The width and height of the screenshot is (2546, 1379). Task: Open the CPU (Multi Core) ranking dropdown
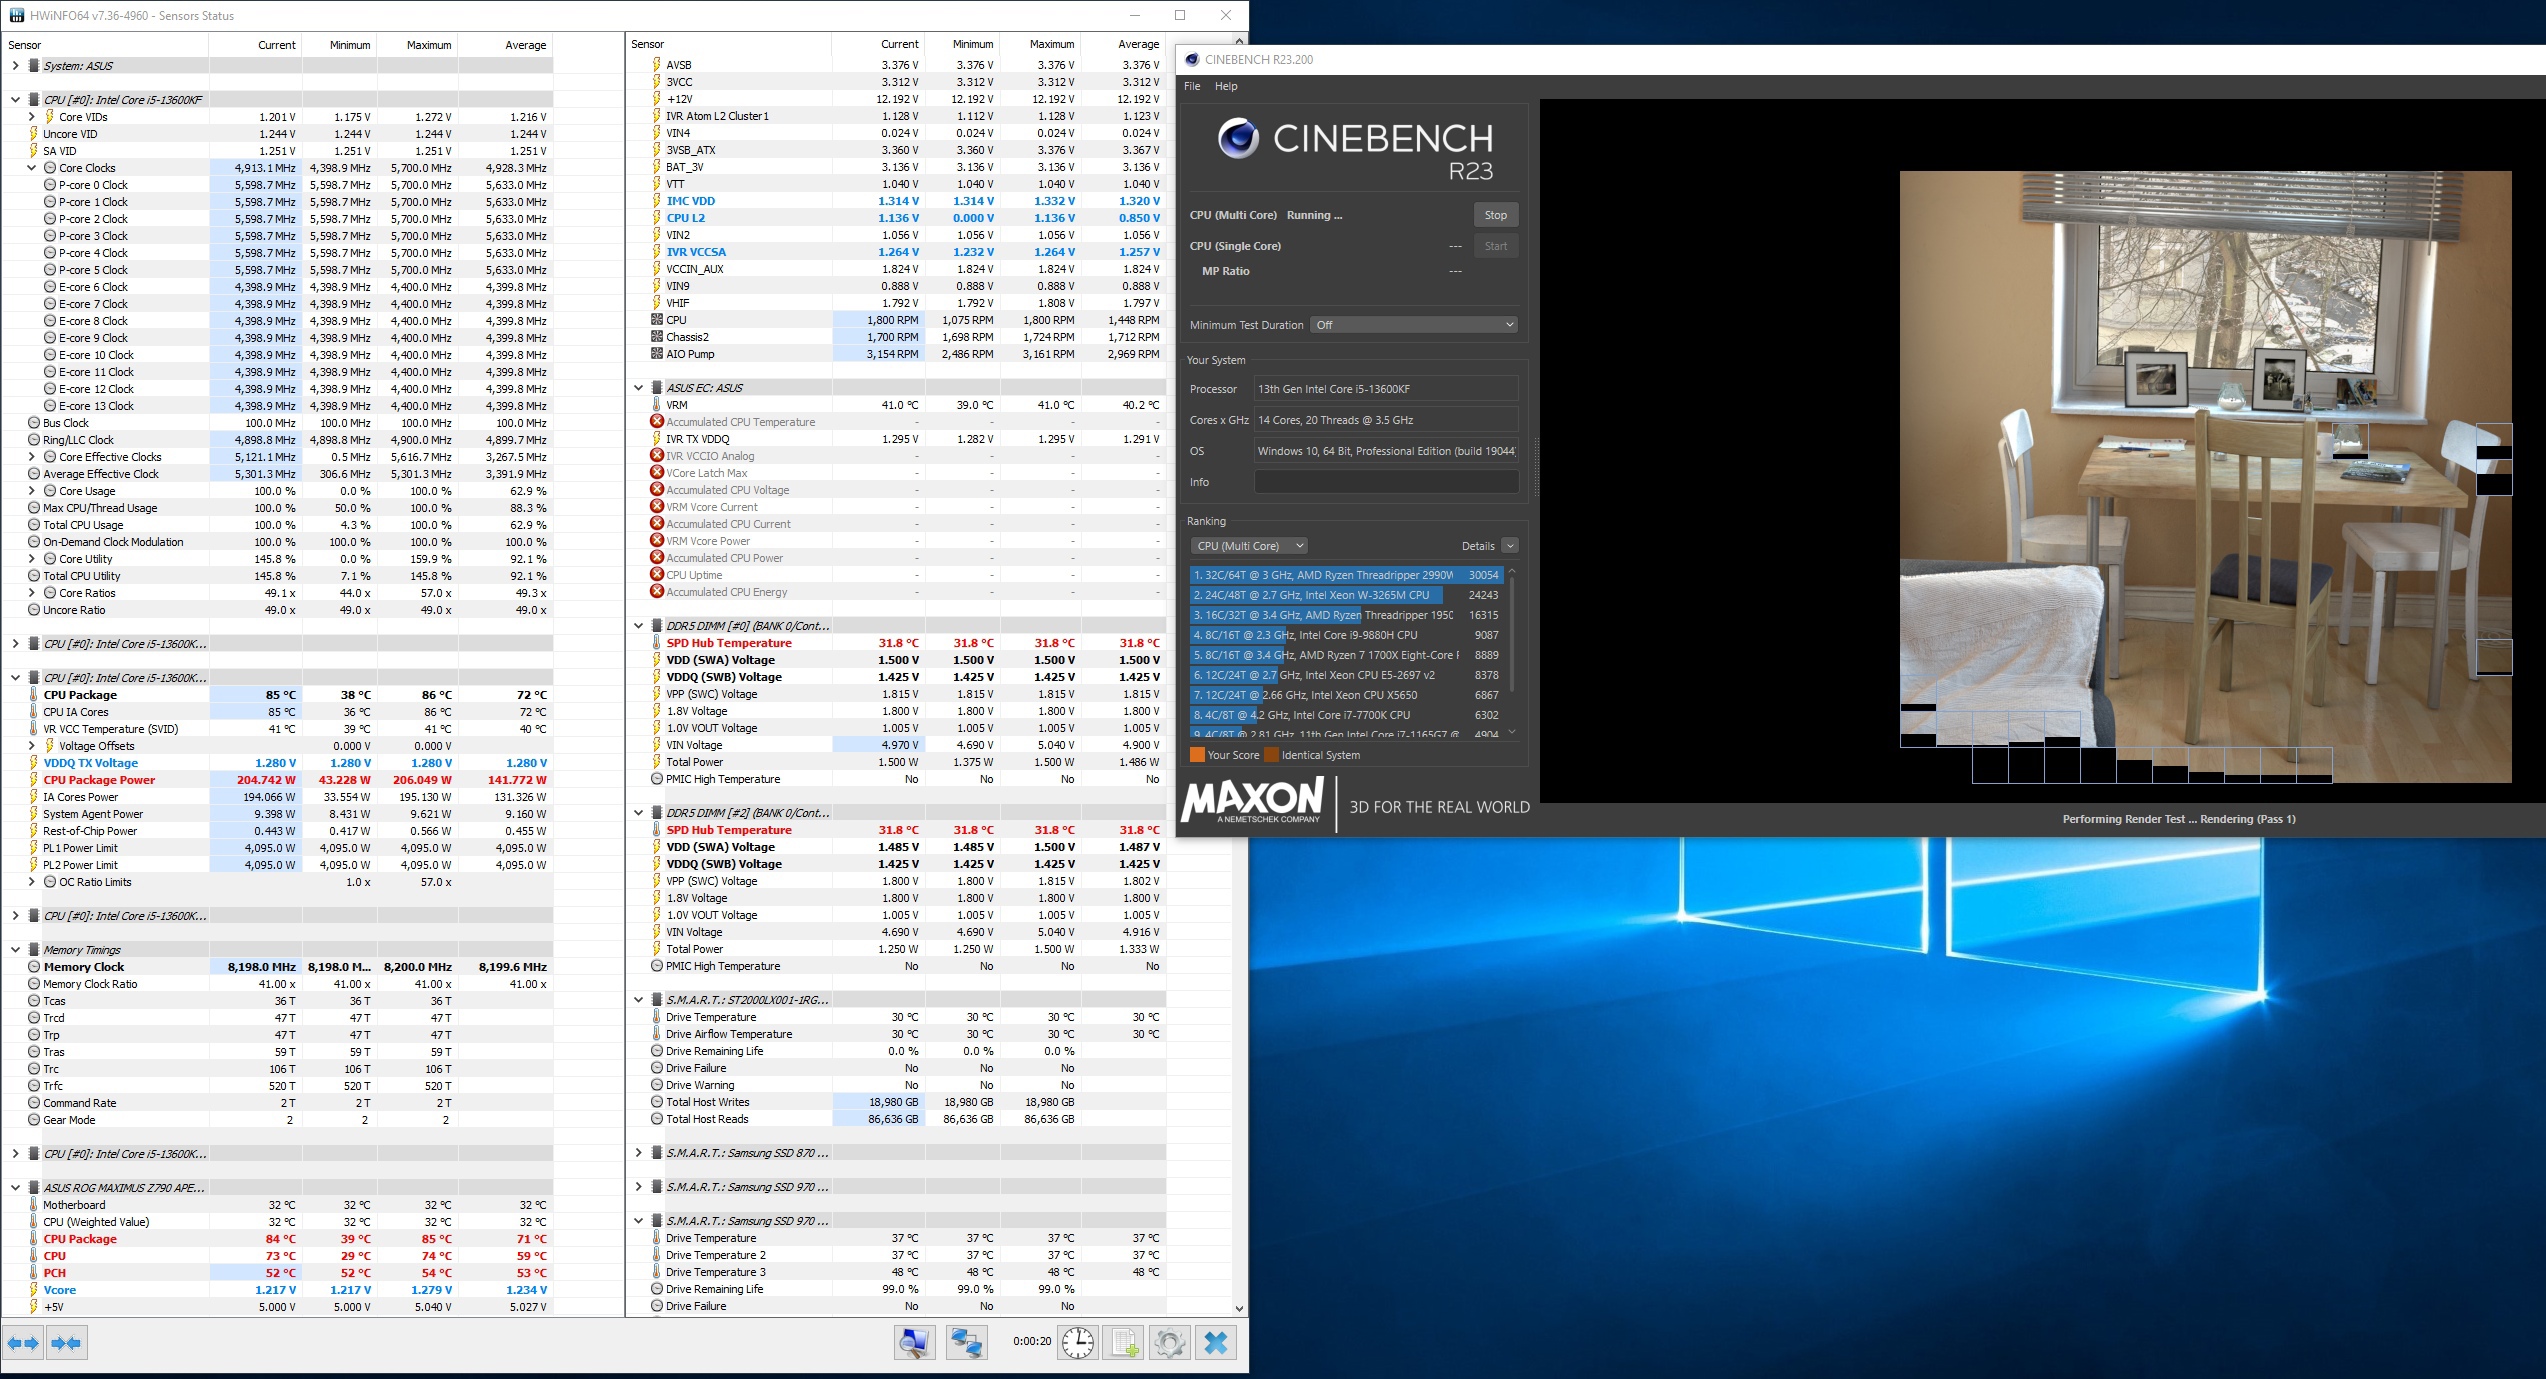[1249, 546]
